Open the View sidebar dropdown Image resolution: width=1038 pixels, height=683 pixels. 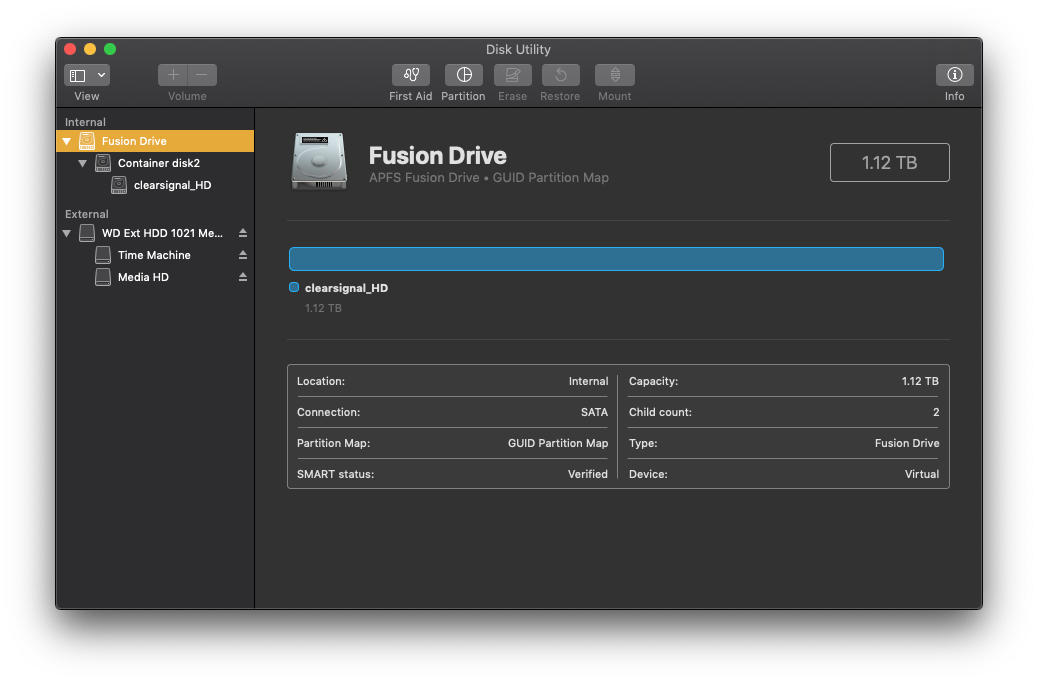[x=87, y=76]
